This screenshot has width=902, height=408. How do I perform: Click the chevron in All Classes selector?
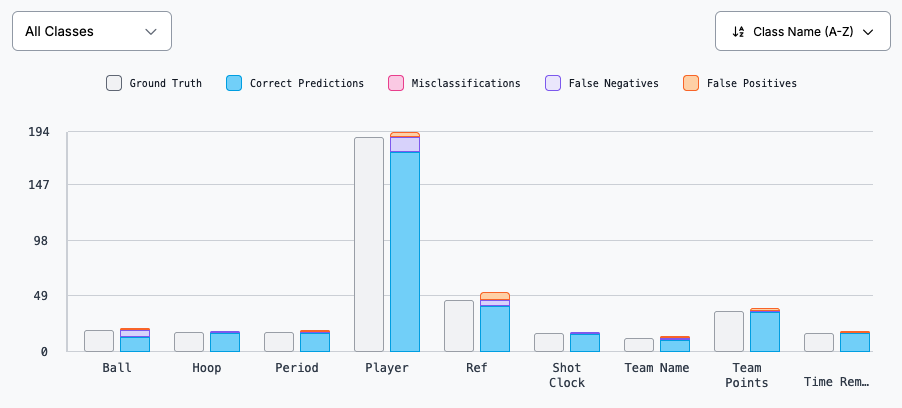(x=151, y=31)
